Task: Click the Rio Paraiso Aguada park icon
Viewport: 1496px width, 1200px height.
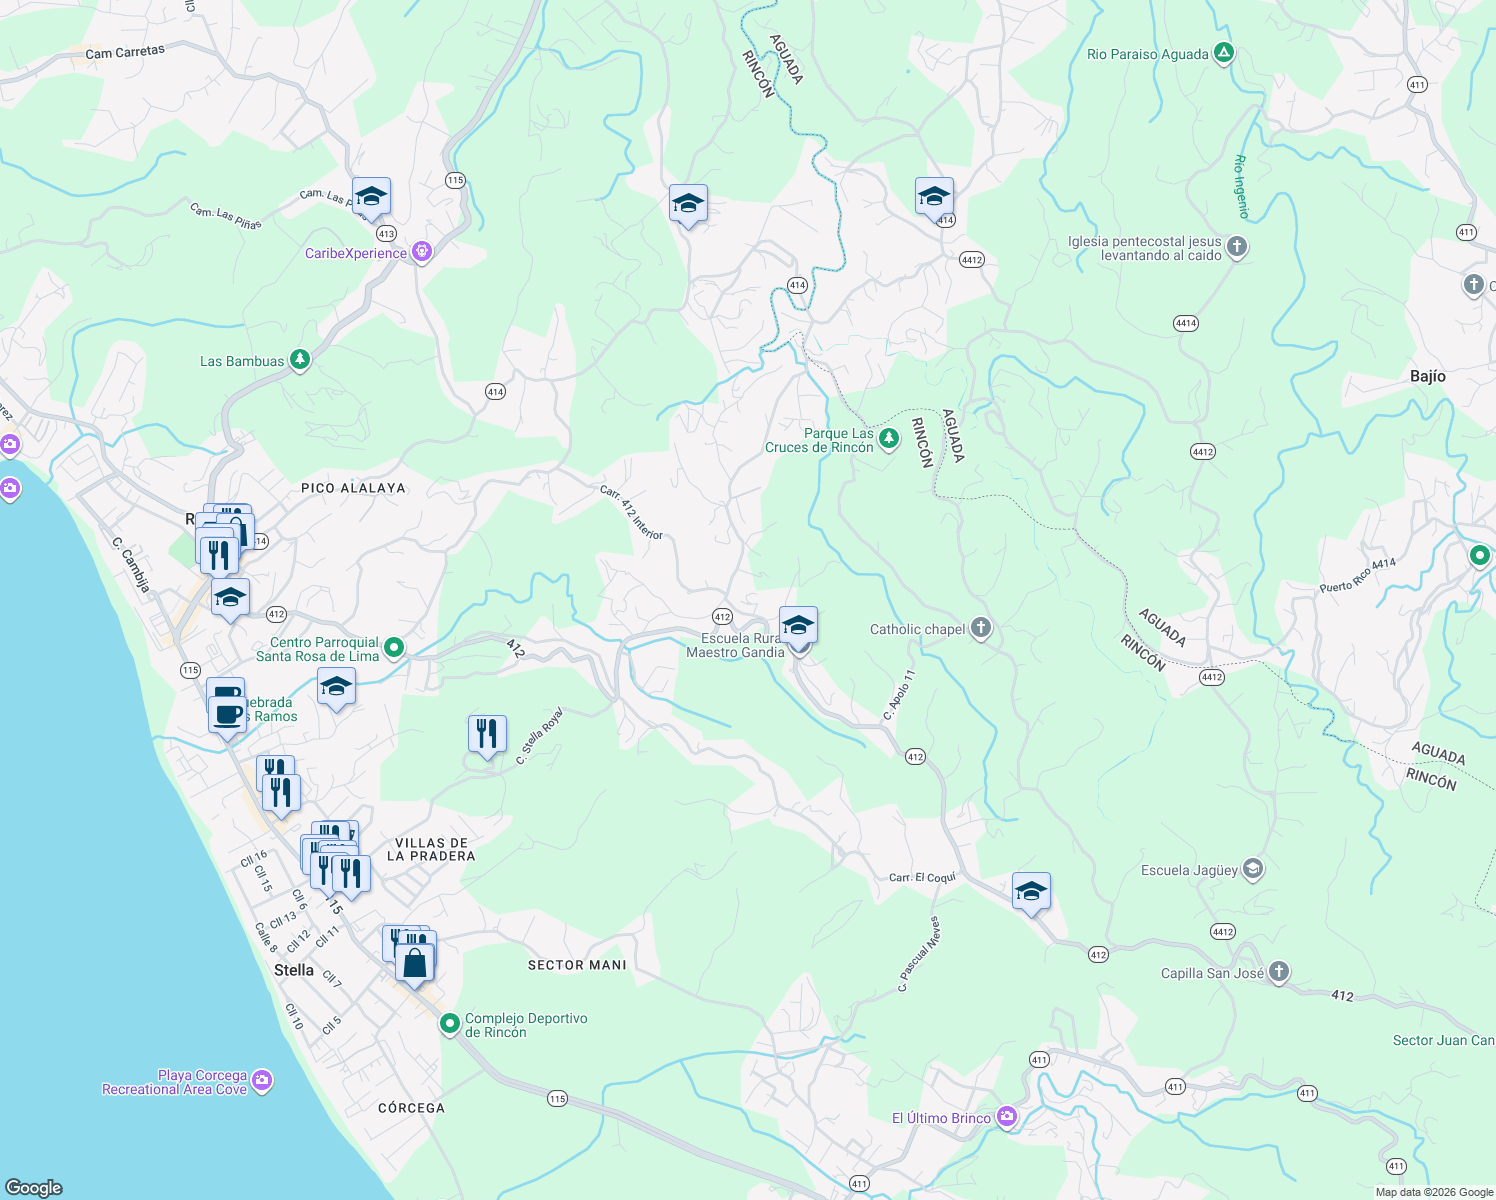Action: tap(1224, 51)
